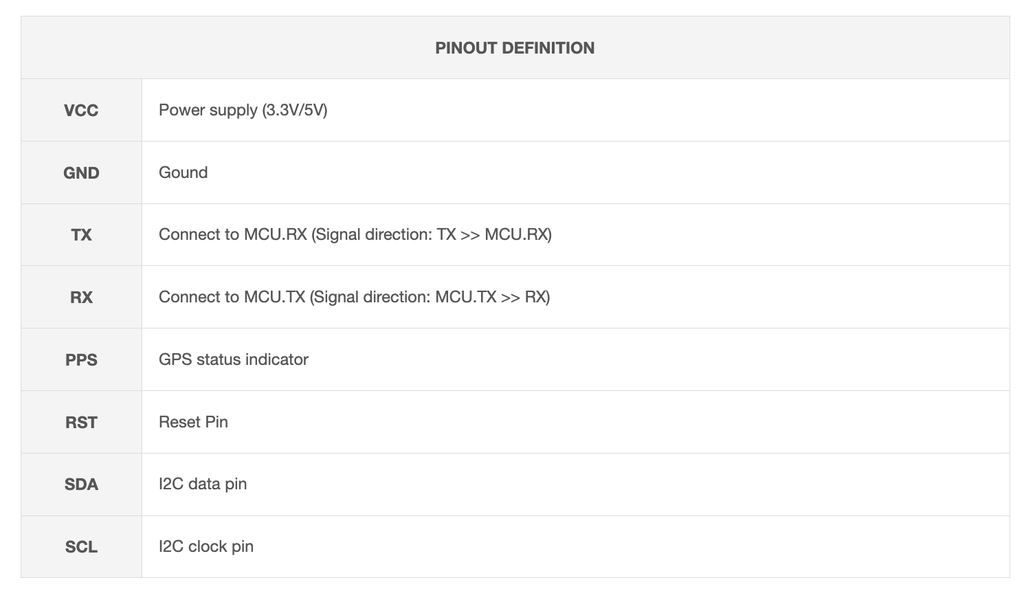This screenshot has height=591, width=1024.
Task: Select the SDA pin label cell
Action: [x=81, y=484]
